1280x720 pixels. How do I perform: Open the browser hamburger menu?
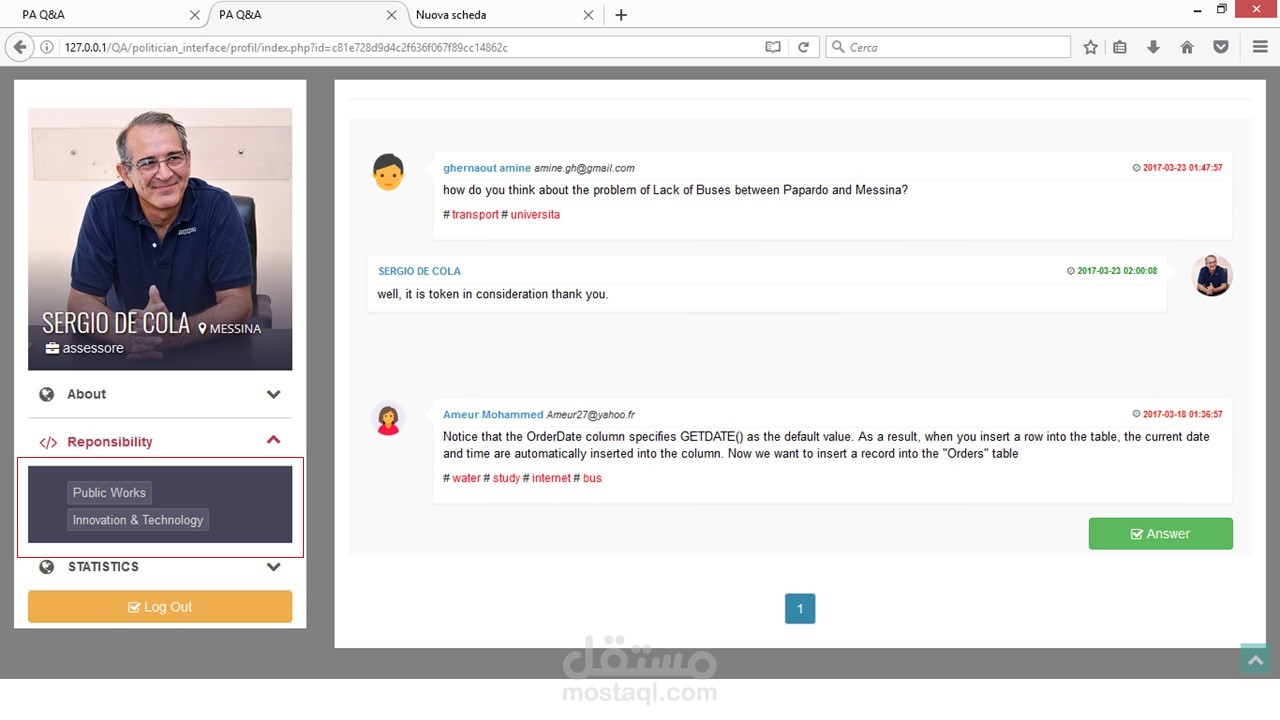(x=1259, y=47)
